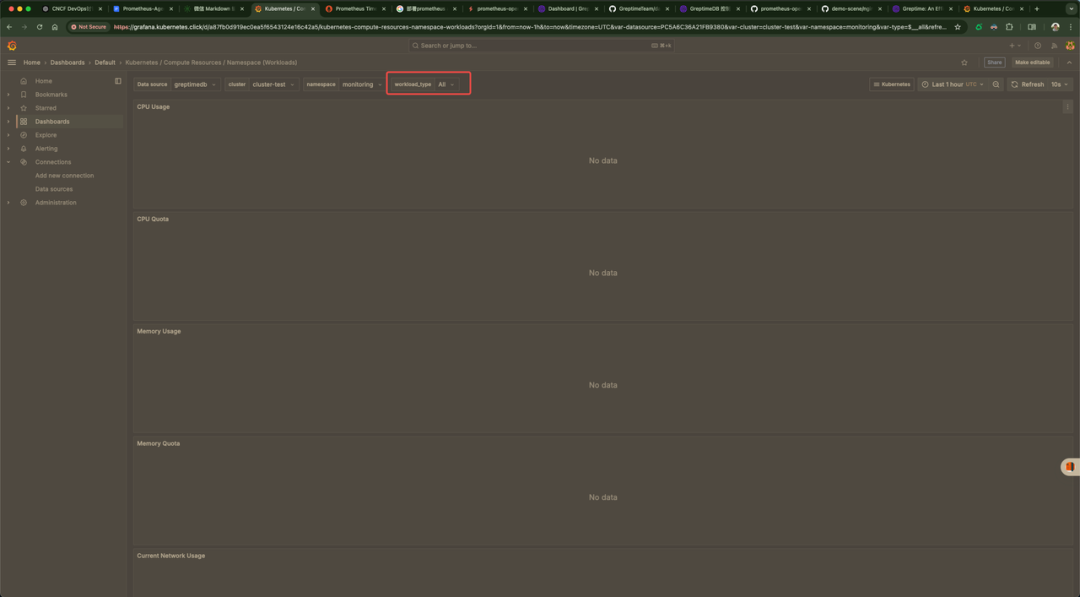Image resolution: width=1080 pixels, height=597 pixels.
Task: Click the Search or jump to field
Action: point(541,45)
